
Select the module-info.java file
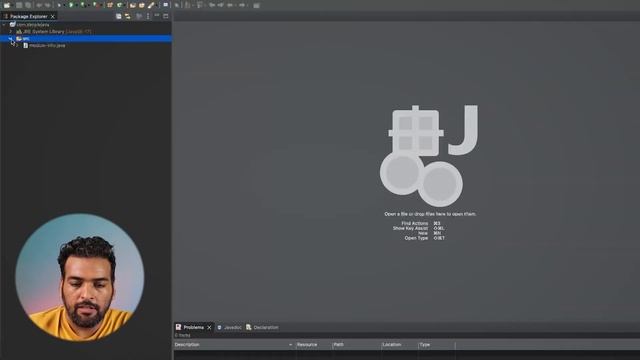pos(44,45)
